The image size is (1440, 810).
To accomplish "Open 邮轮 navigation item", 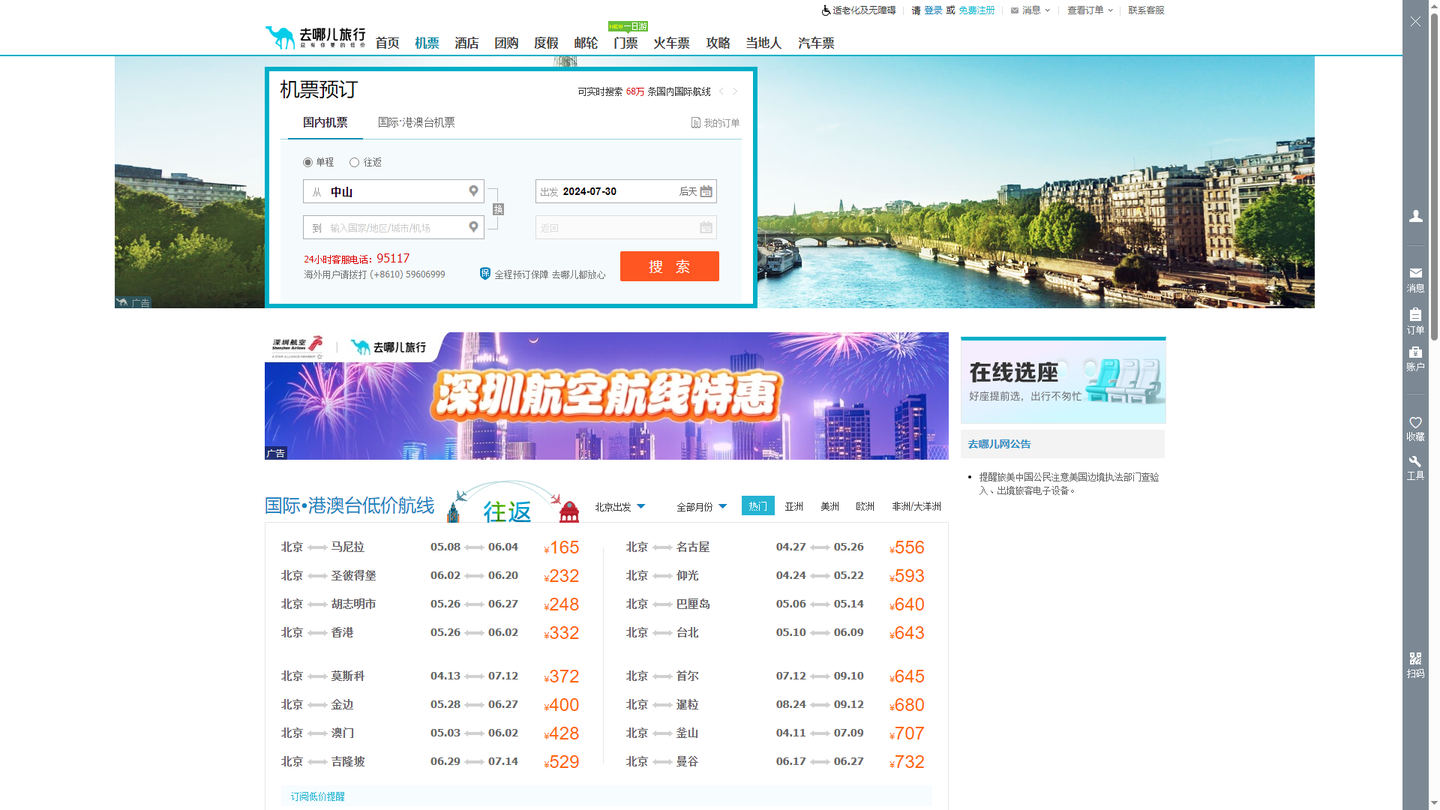I will [x=586, y=43].
